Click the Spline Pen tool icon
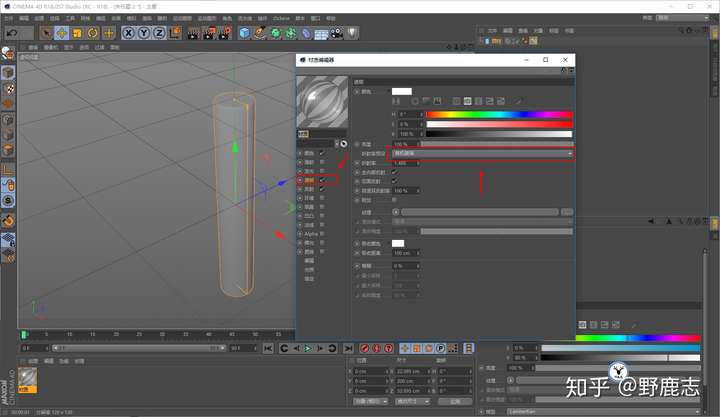 (x=260, y=33)
